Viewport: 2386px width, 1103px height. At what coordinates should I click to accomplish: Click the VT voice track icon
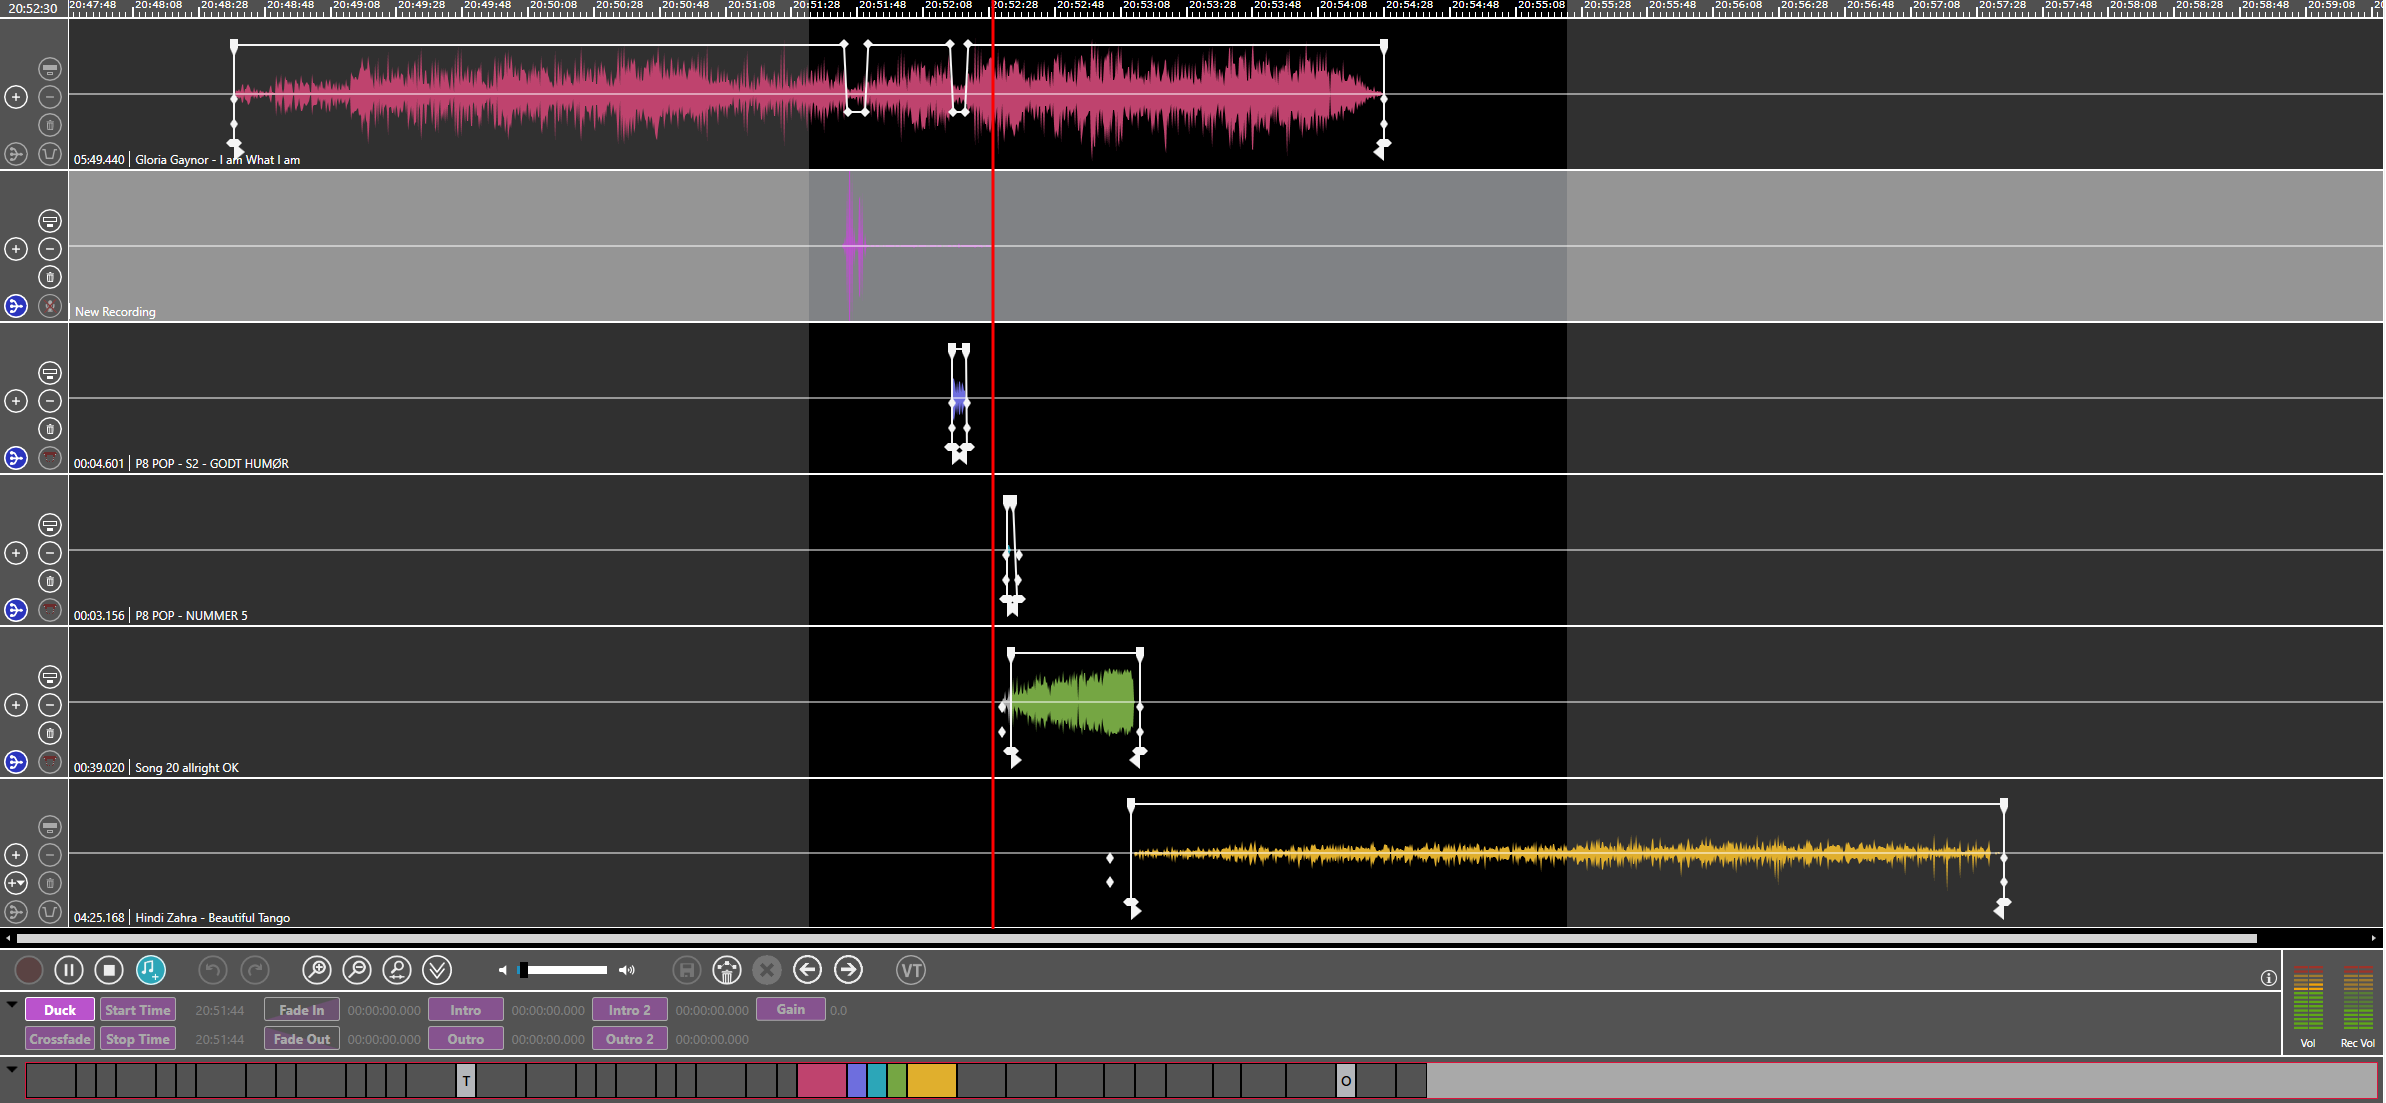point(910,970)
